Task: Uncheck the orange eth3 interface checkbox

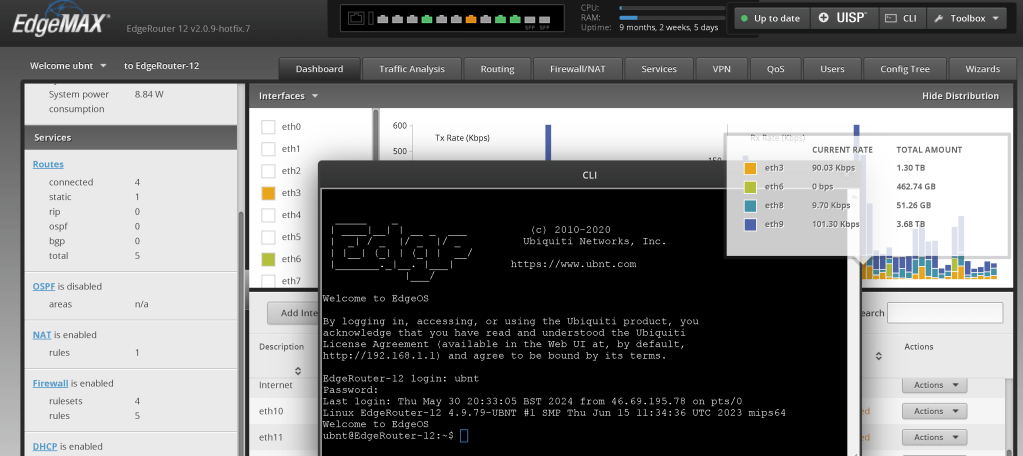Action: pos(268,193)
